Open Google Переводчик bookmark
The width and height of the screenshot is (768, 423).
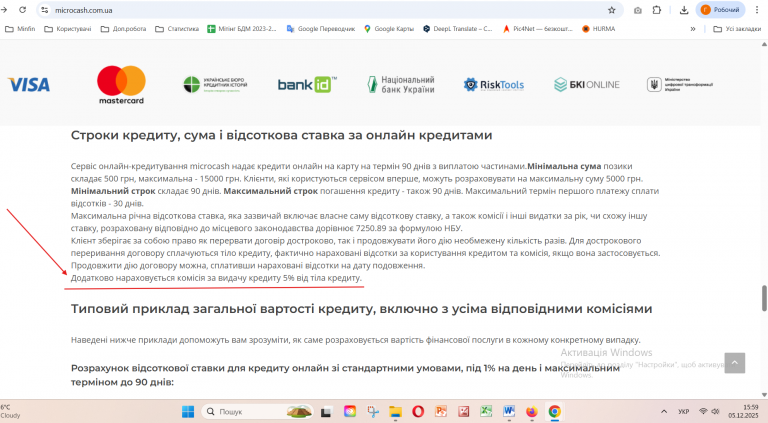coord(321,29)
